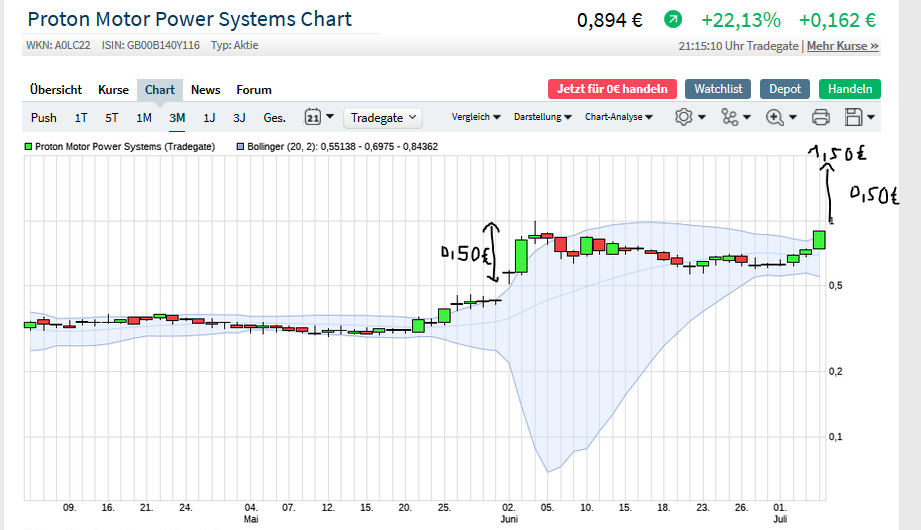Click the green Handeln button
Screen dimensions: 921x530
[849, 89]
